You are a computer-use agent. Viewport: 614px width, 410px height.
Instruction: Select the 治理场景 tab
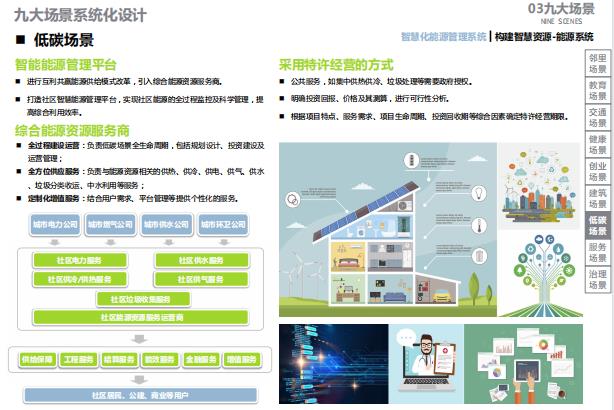(x=598, y=280)
